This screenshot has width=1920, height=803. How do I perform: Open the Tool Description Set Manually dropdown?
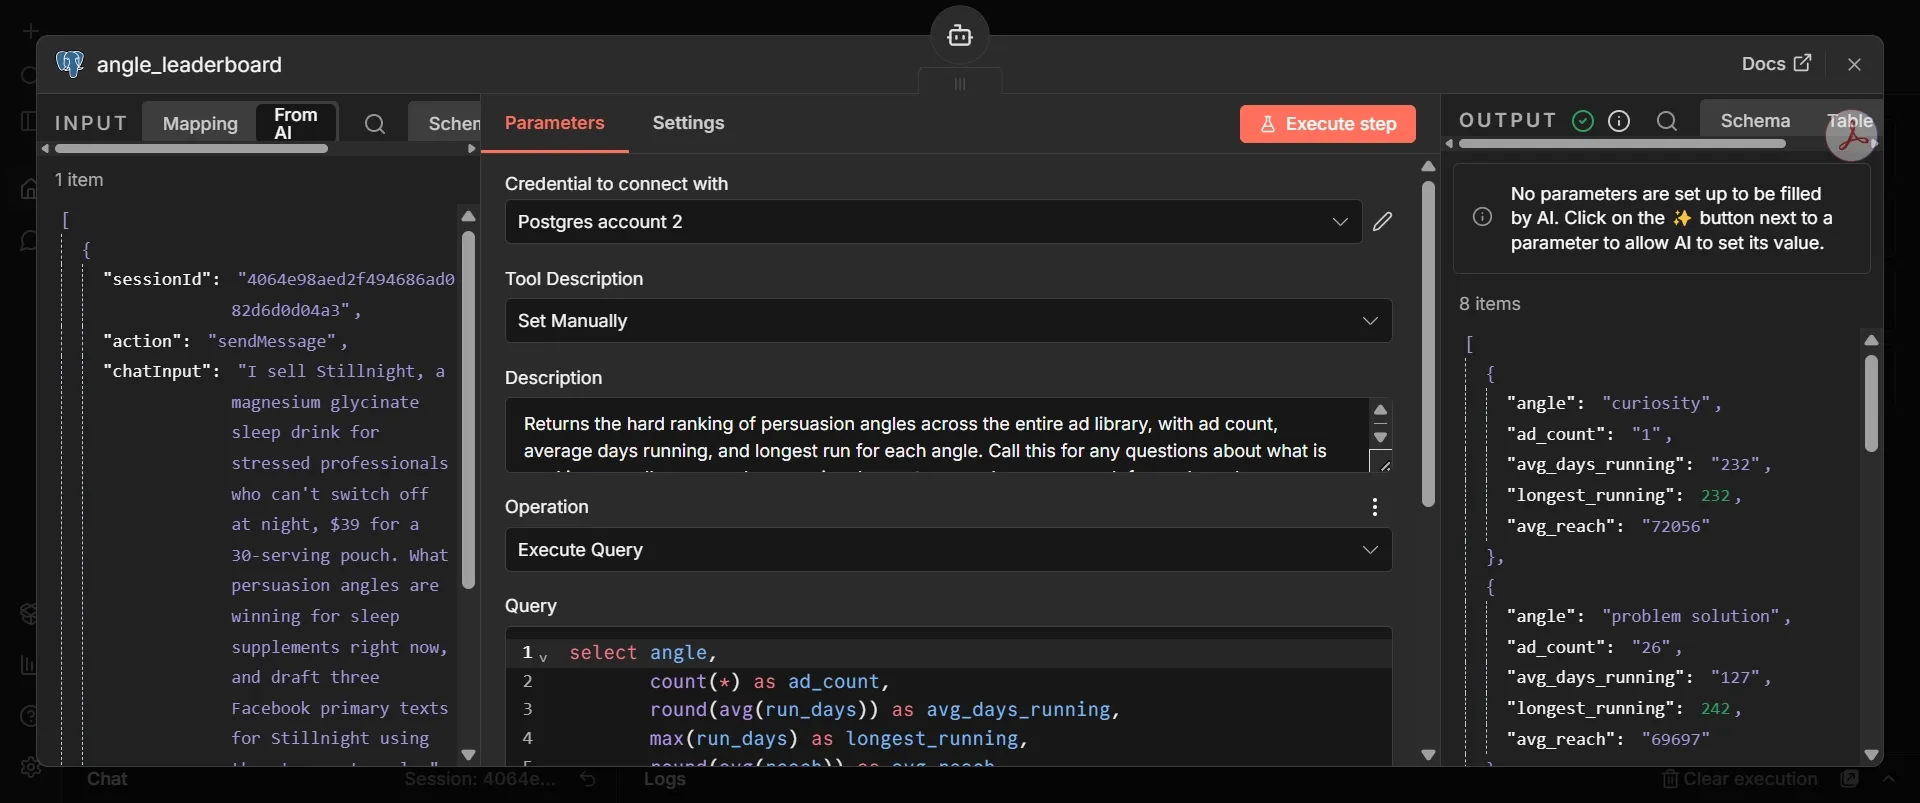949,321
